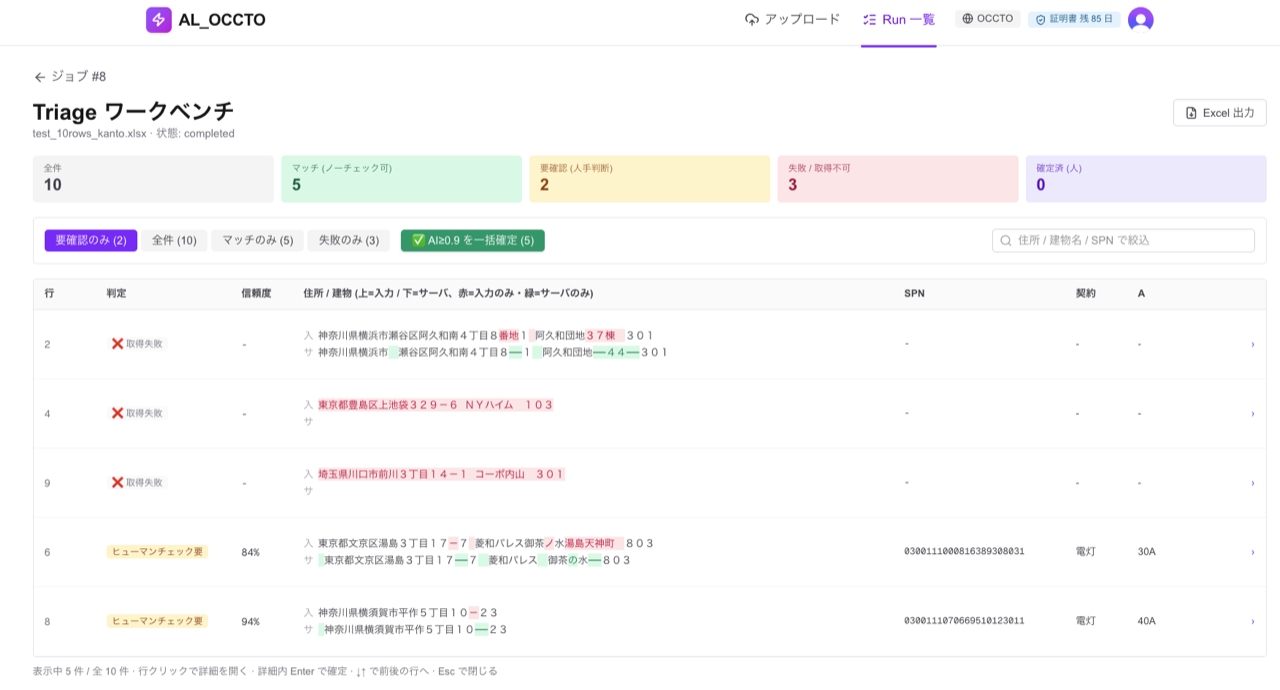Click the red X icon in row 9
The height and width of the screenshot is (690, 1280).
[117, 482]
